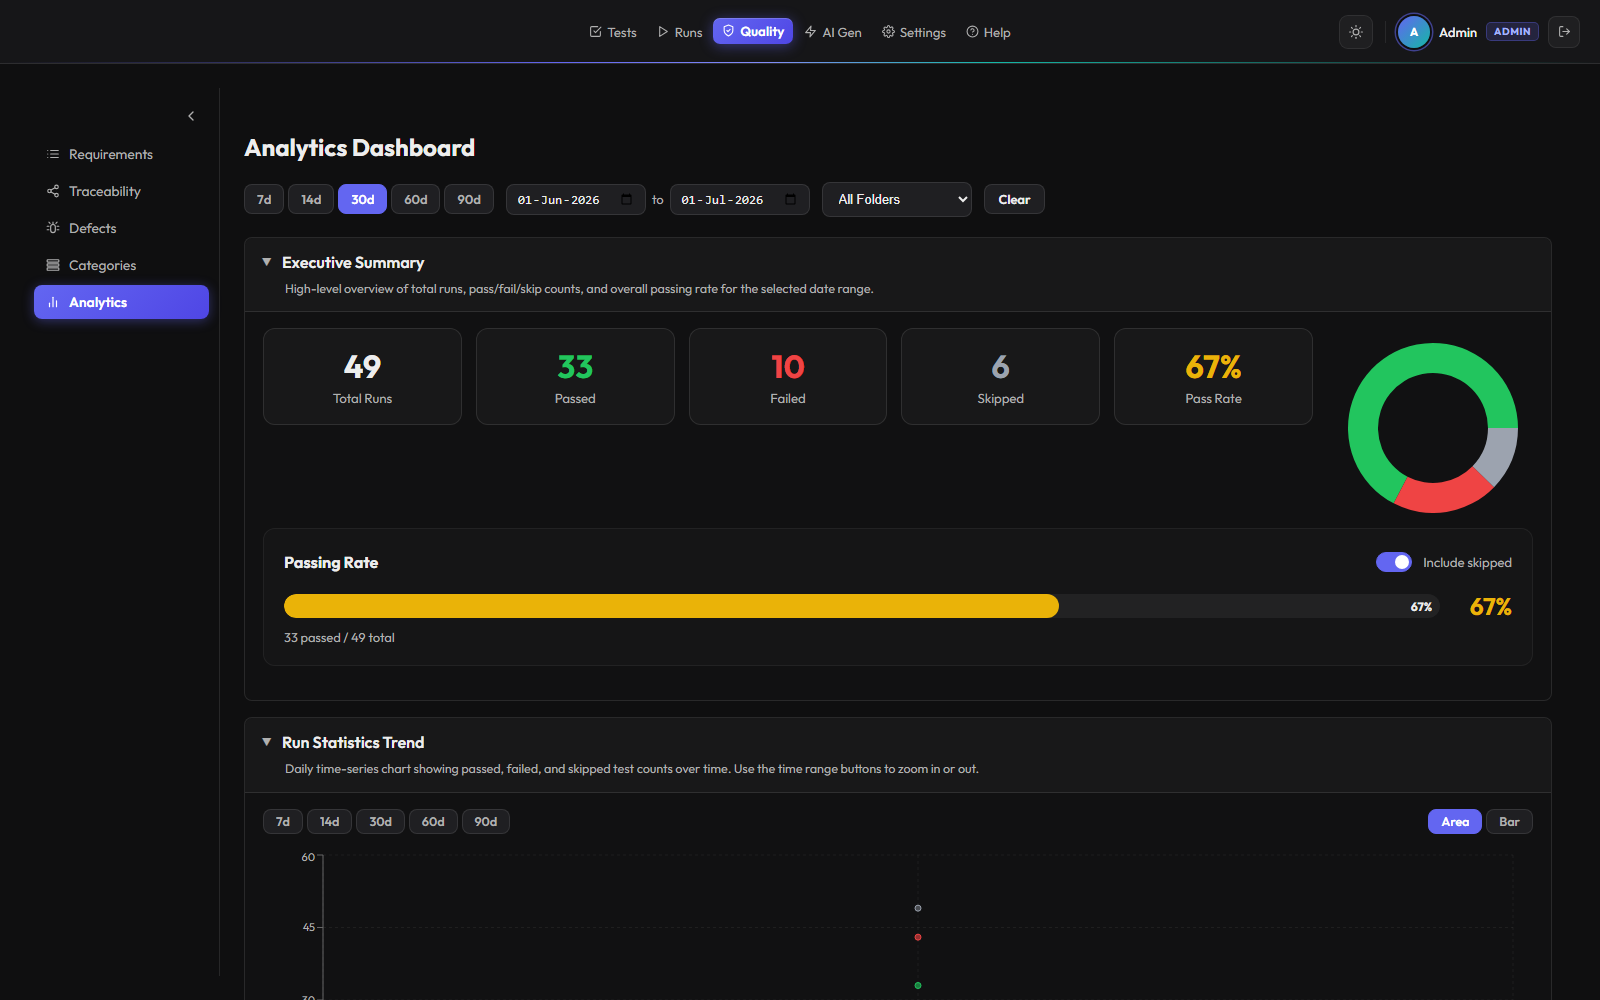Image resolution: width=1600 pixels, height=1000 pixels.
Task: Open the All Folders dropdown
Action: coord(897,199)
